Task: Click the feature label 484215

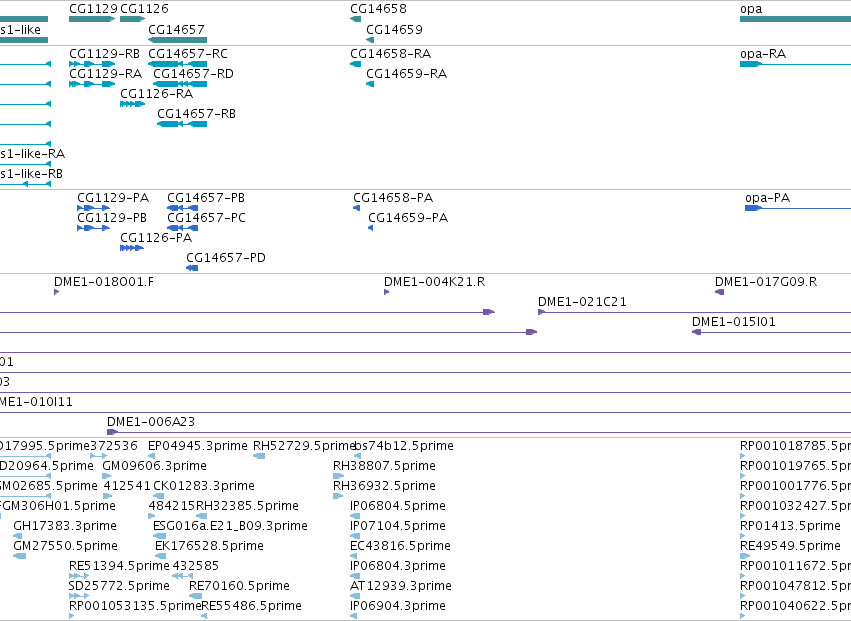Action: tap(172, 506)
